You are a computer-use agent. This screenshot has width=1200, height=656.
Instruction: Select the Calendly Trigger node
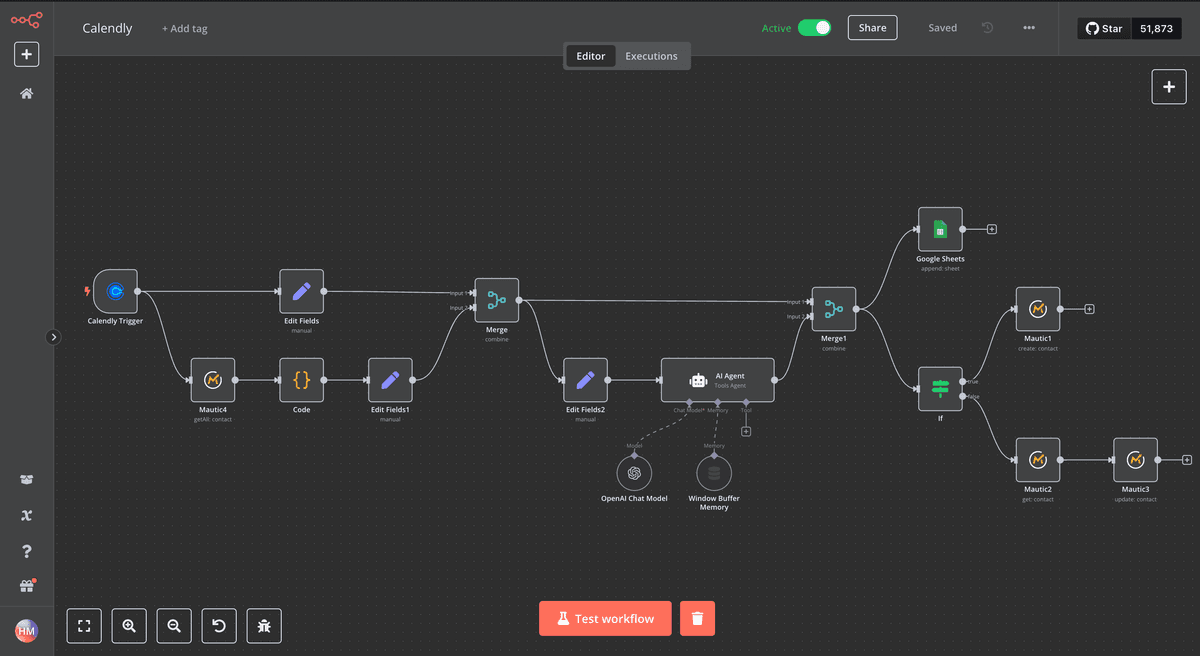[115, 292]
